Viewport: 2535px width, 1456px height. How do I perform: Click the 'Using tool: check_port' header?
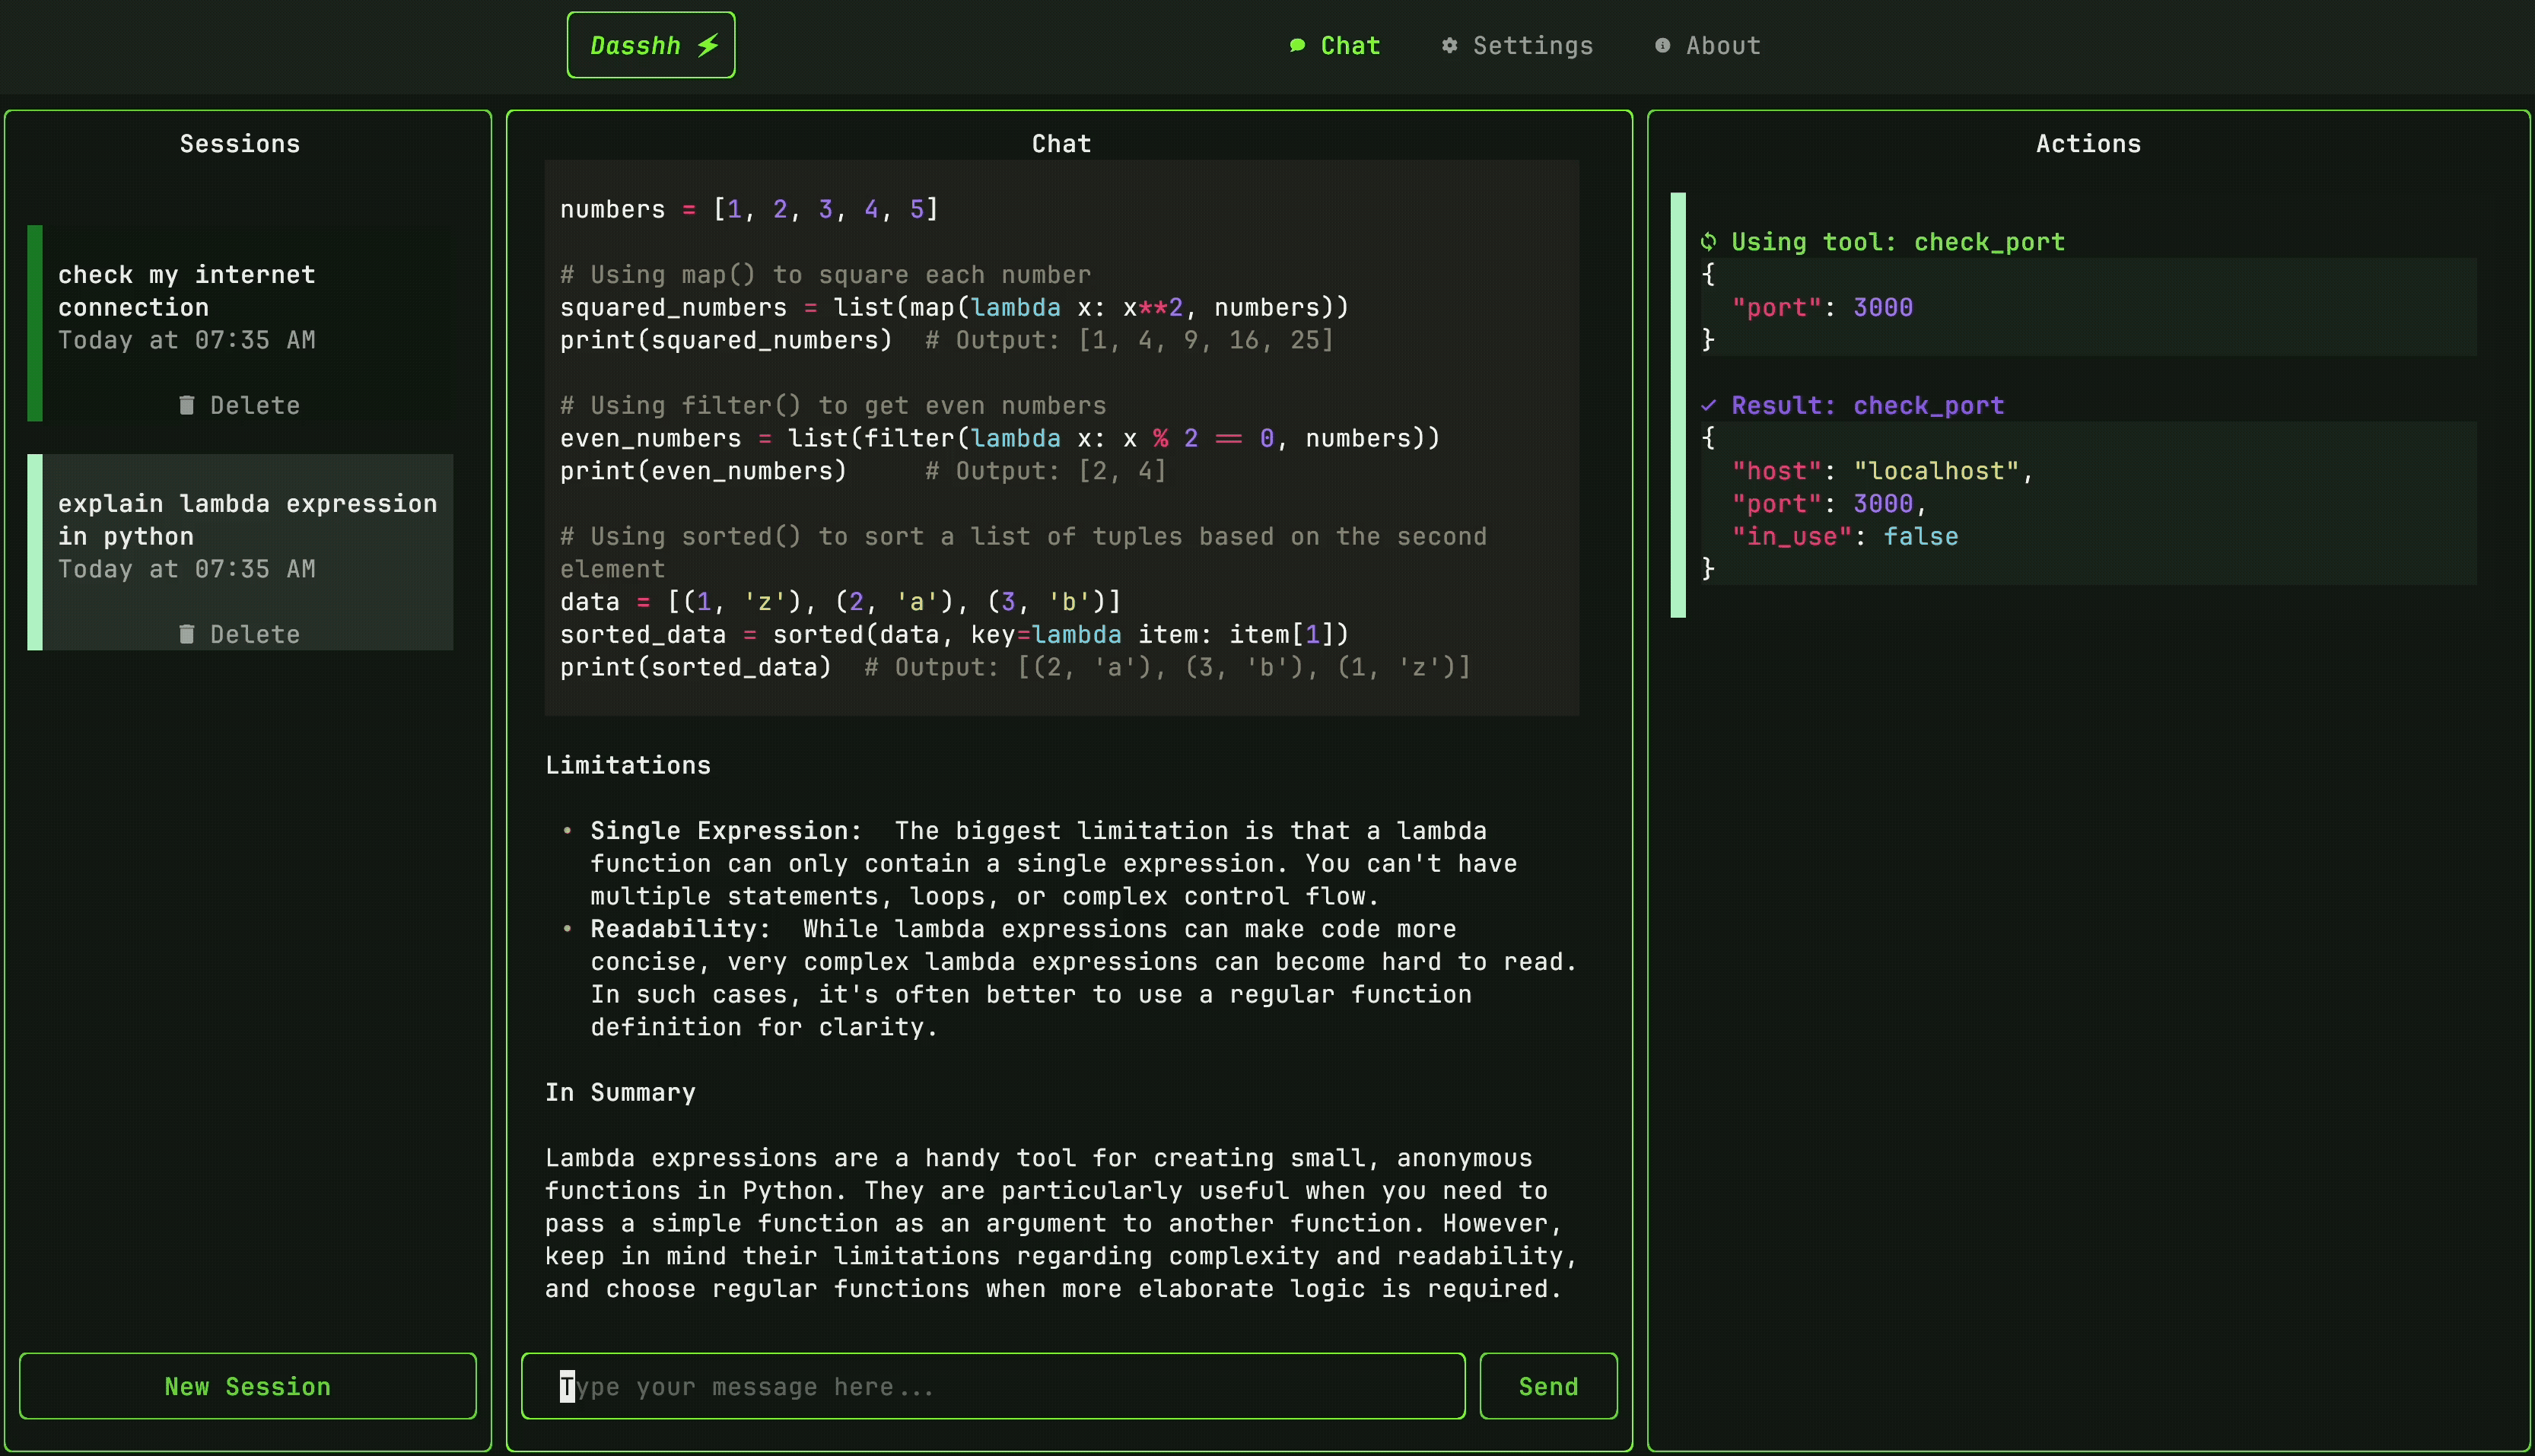(1883, 241)
